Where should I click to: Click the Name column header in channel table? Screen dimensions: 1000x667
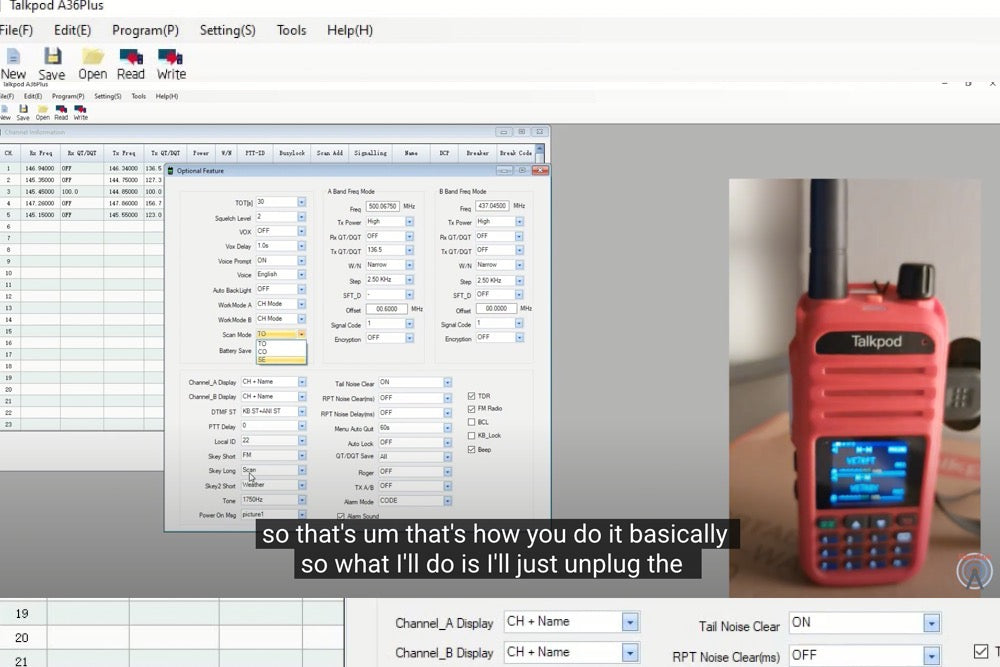point(411,153)
